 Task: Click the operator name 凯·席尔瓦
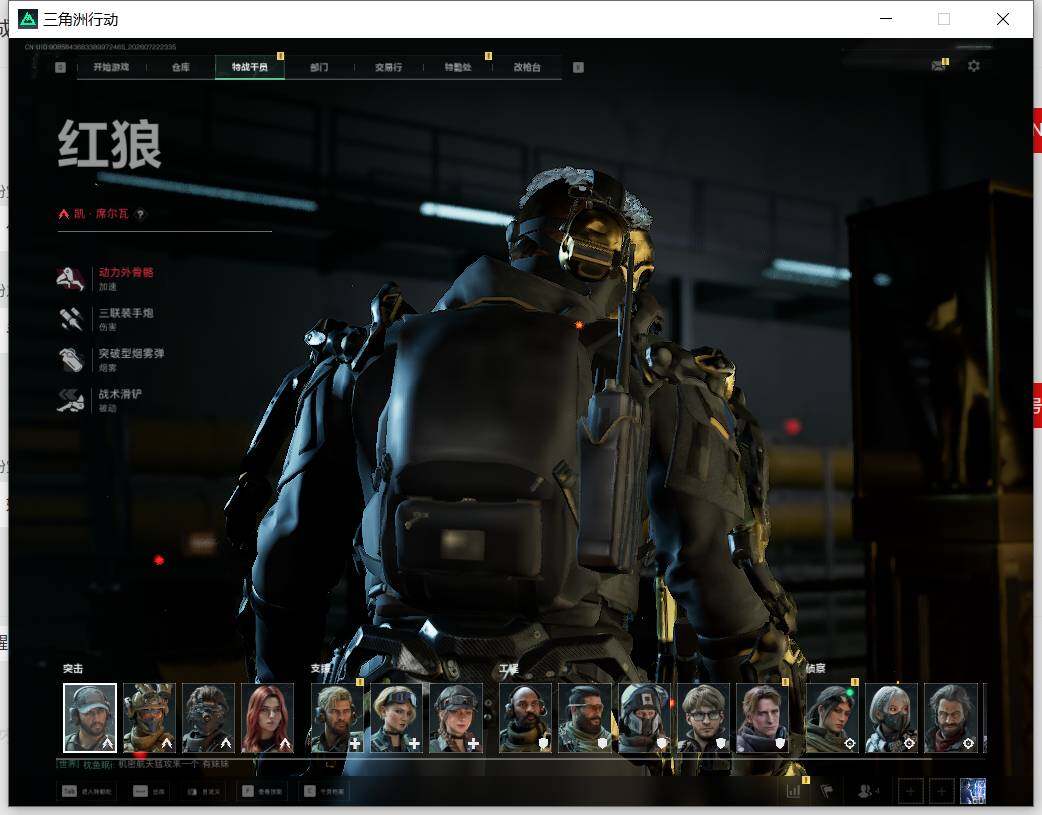click(101, 214)
